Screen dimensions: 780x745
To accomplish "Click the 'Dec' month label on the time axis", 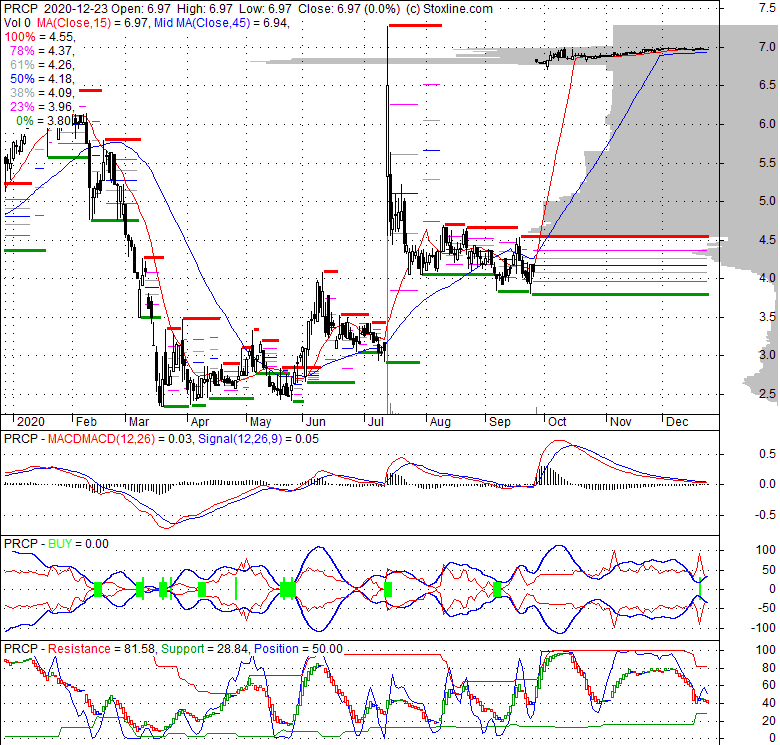I will [x=677, y=422].
